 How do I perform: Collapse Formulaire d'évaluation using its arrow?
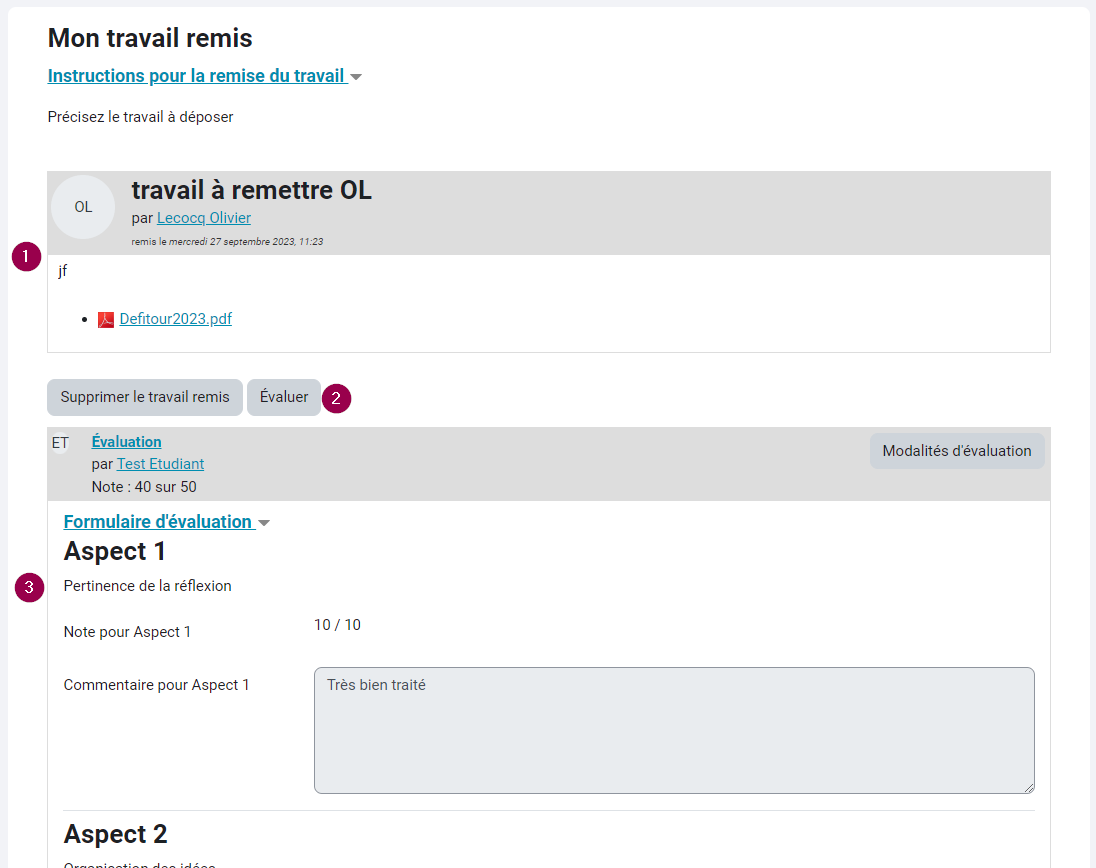pyautogui.click(x=264, y=523)
